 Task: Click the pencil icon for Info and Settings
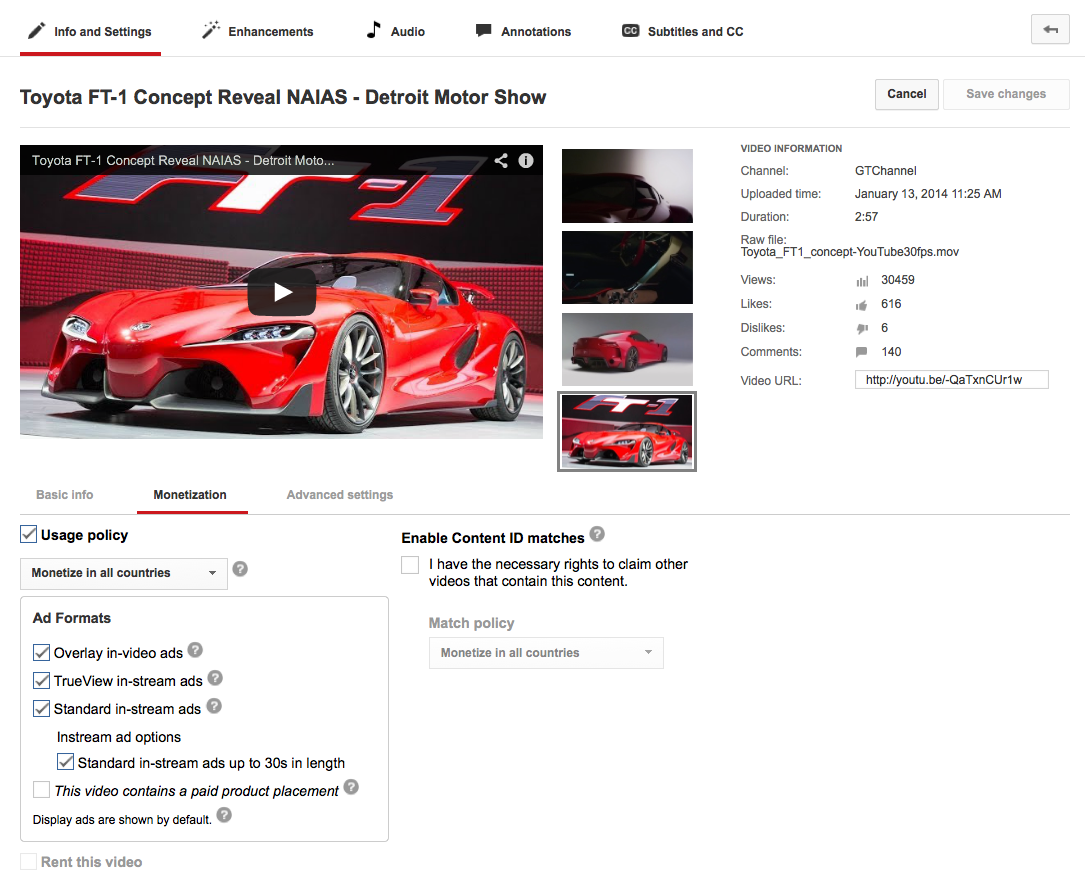click(36, 30)
